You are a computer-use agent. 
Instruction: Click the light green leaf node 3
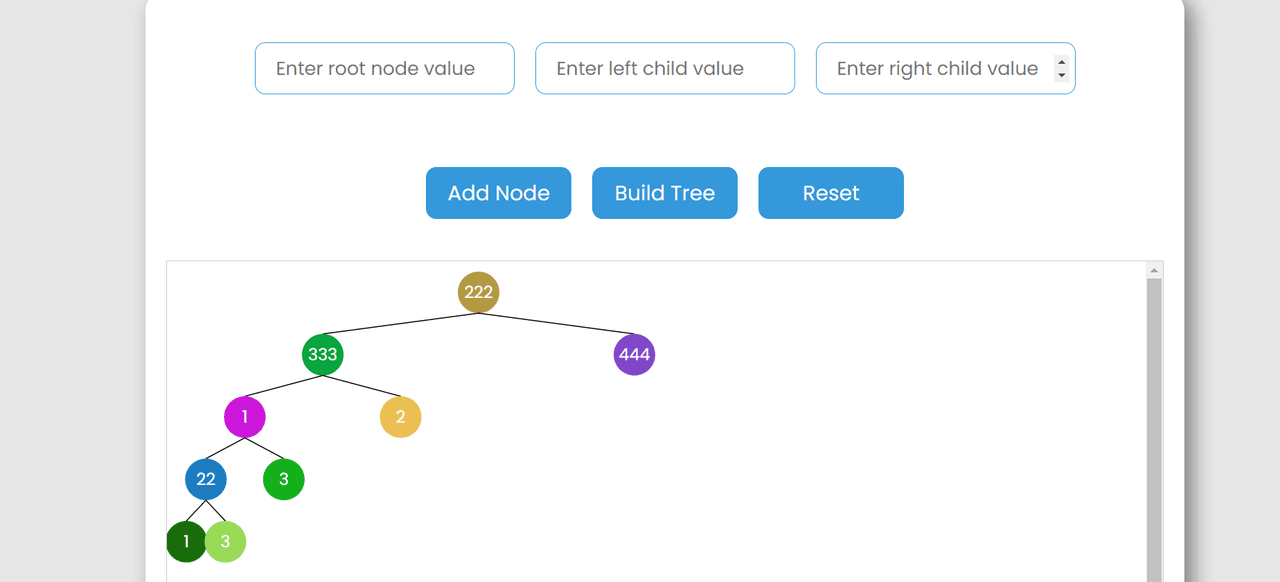pyautogui.click(x=227, y=542)
